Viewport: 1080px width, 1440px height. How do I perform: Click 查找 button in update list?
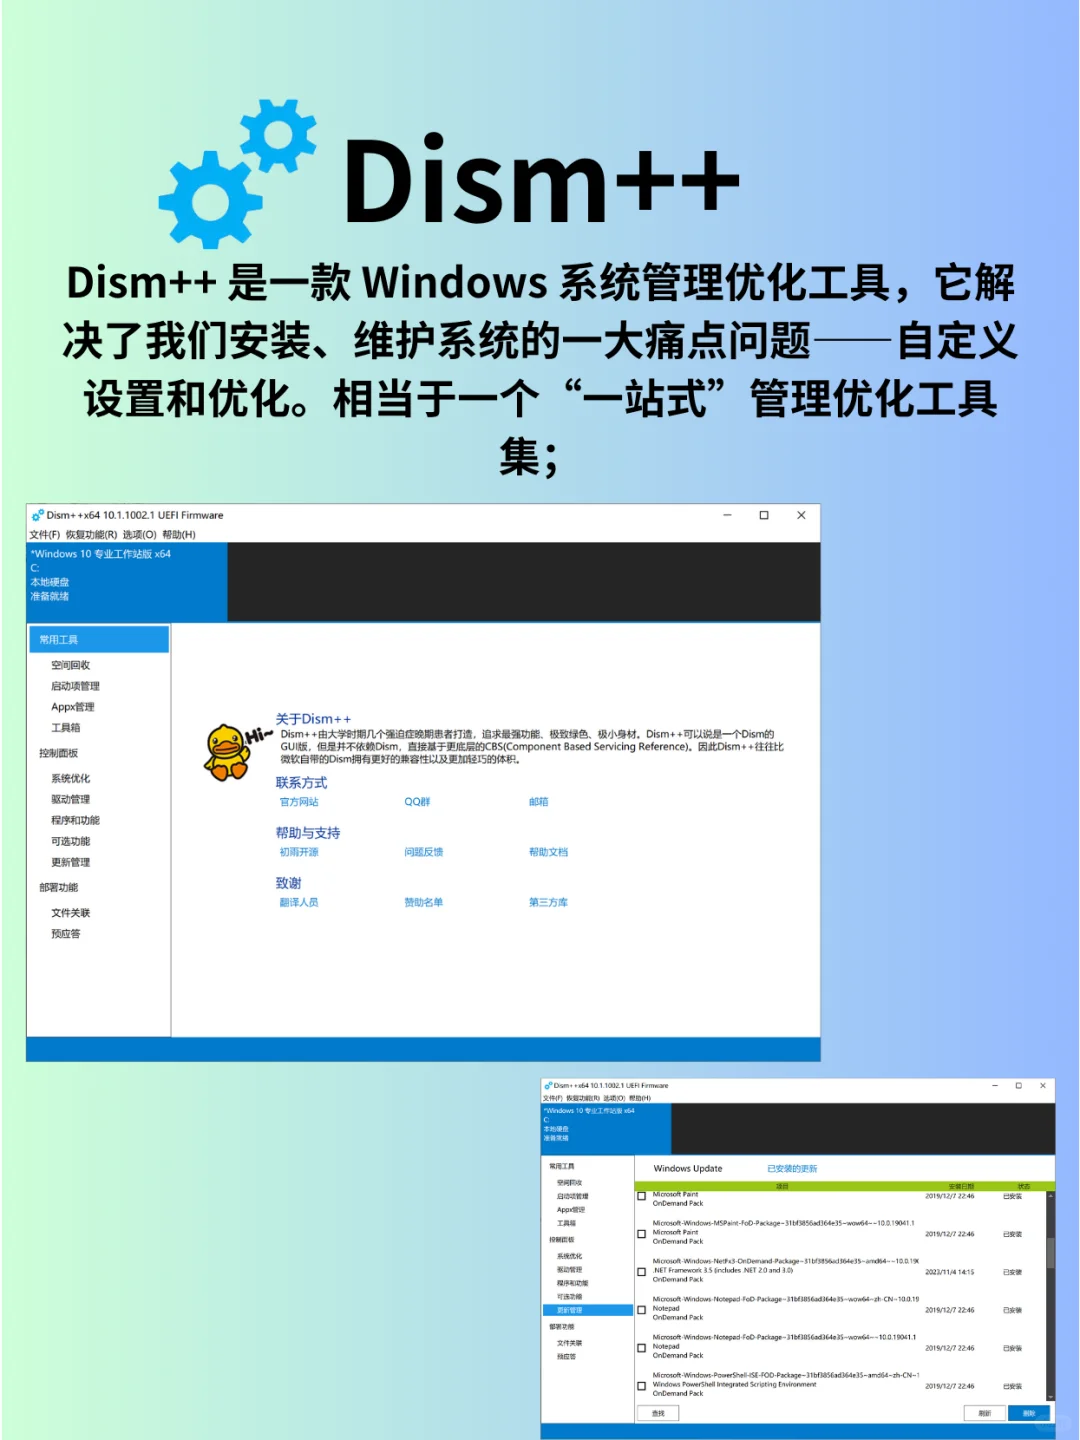[658, 1413]
